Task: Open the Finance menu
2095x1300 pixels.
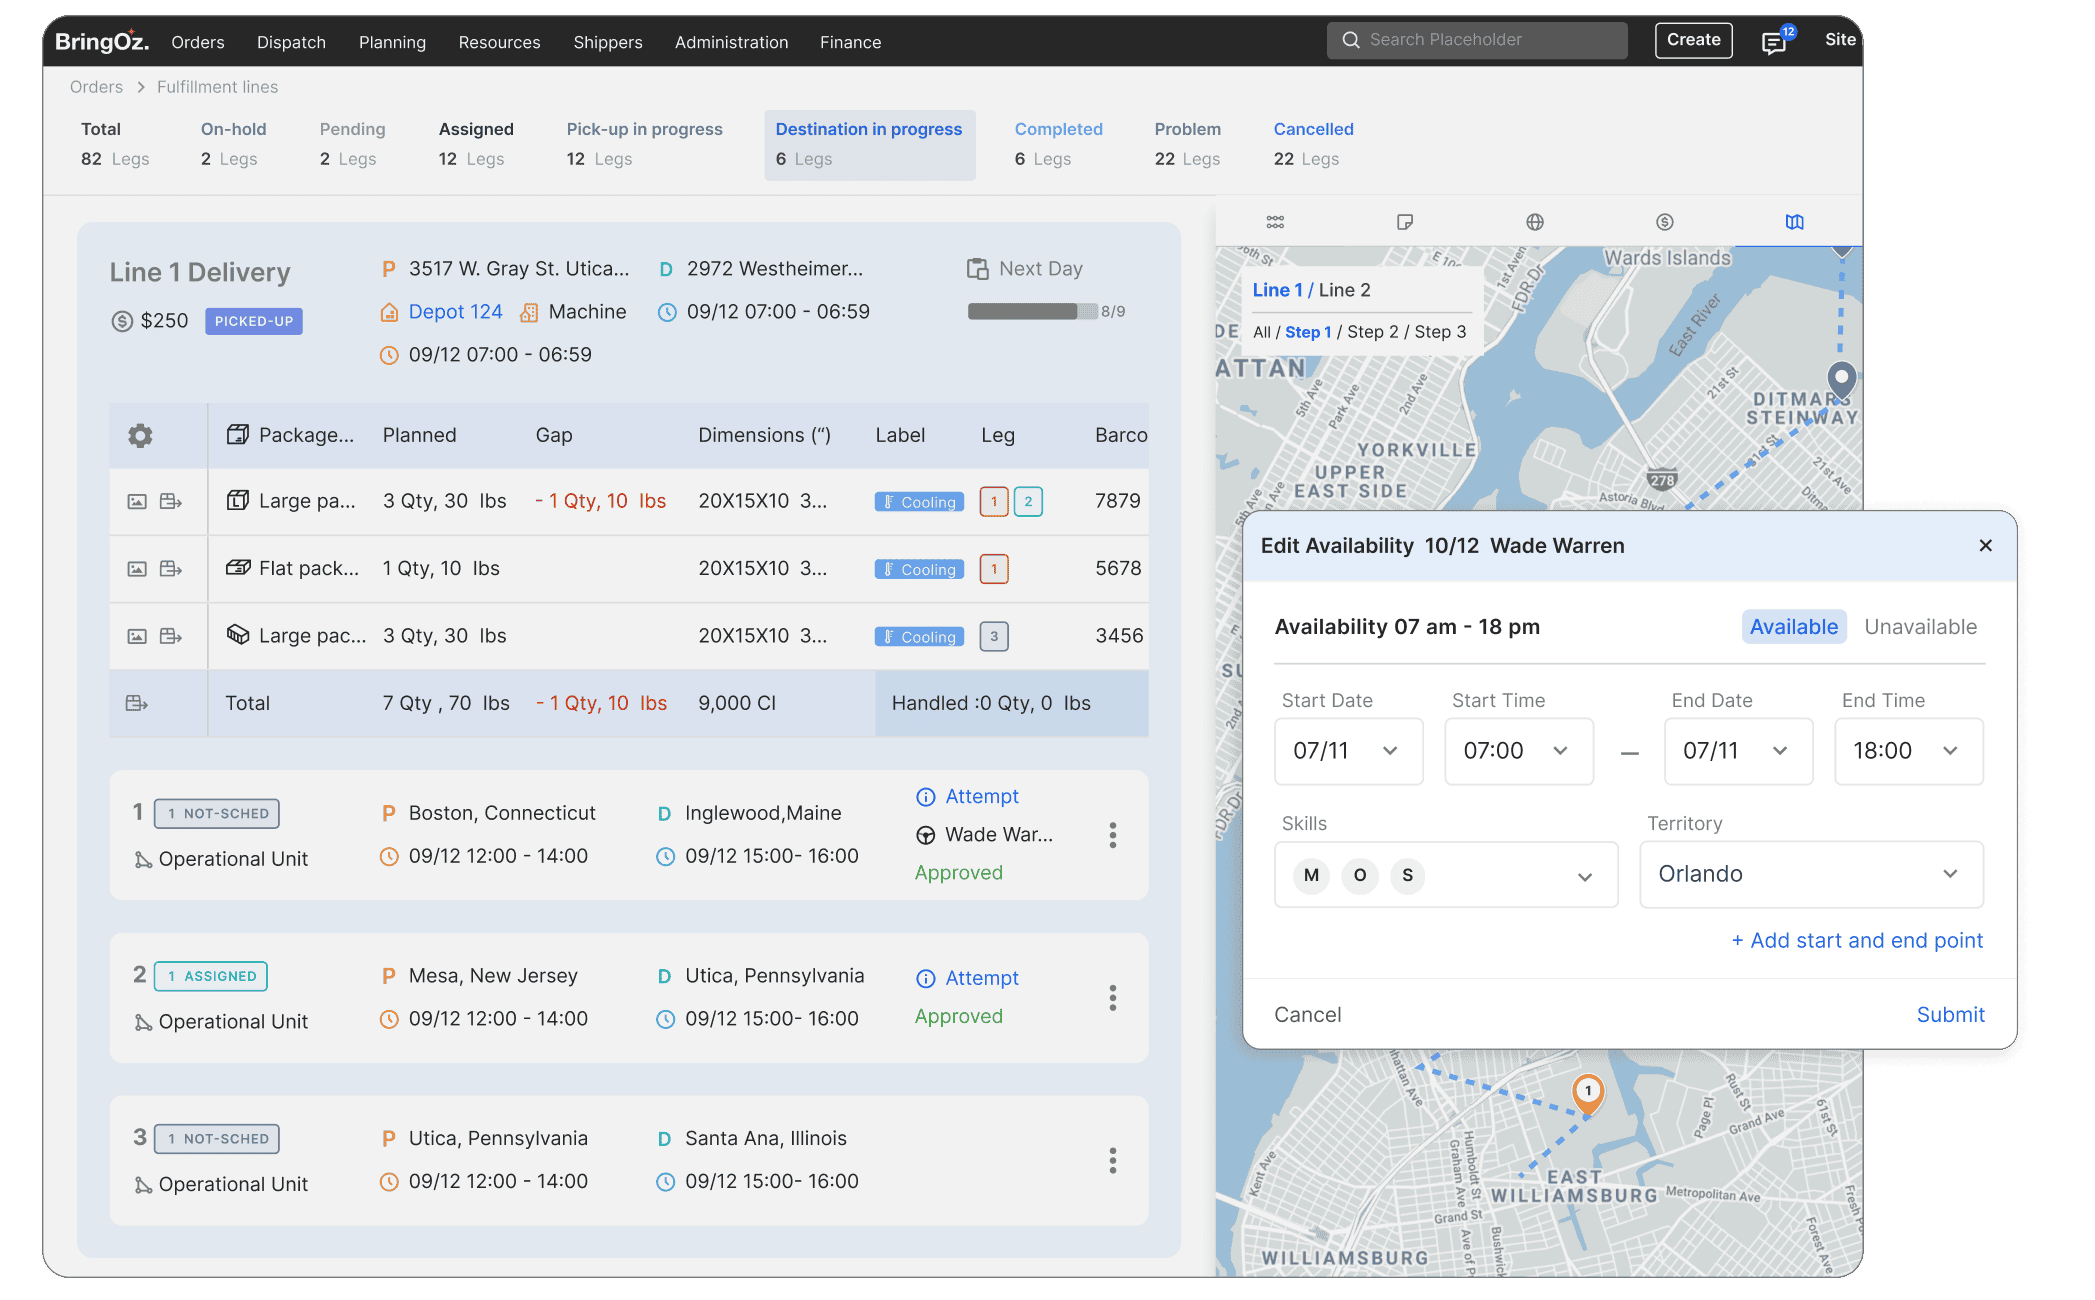Action: click(x=850, y=42)
